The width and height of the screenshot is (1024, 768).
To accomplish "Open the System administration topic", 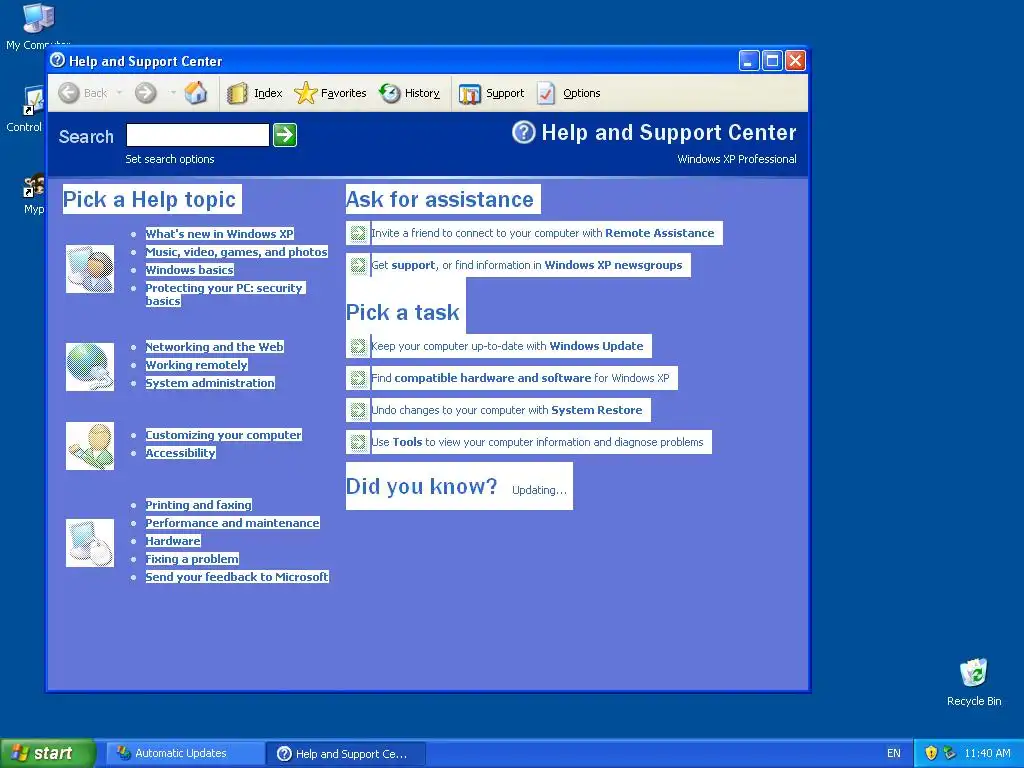I will 210,383.
